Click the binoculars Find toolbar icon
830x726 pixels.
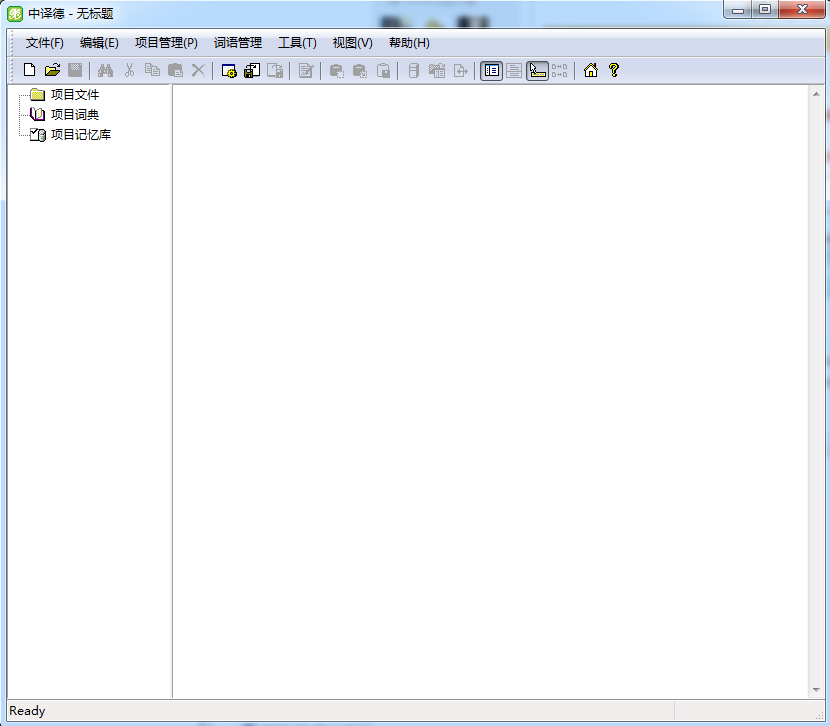pyautogui.click(x=105, y=70)
